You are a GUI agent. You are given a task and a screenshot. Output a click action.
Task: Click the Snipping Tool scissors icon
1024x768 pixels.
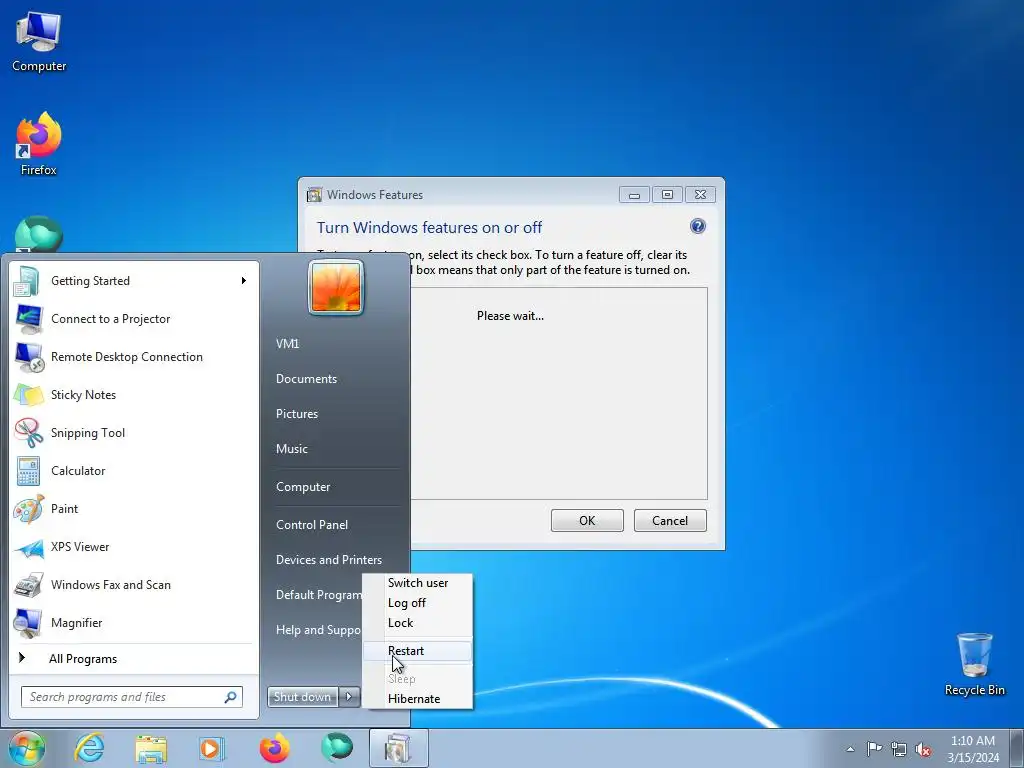pos(28,433)
